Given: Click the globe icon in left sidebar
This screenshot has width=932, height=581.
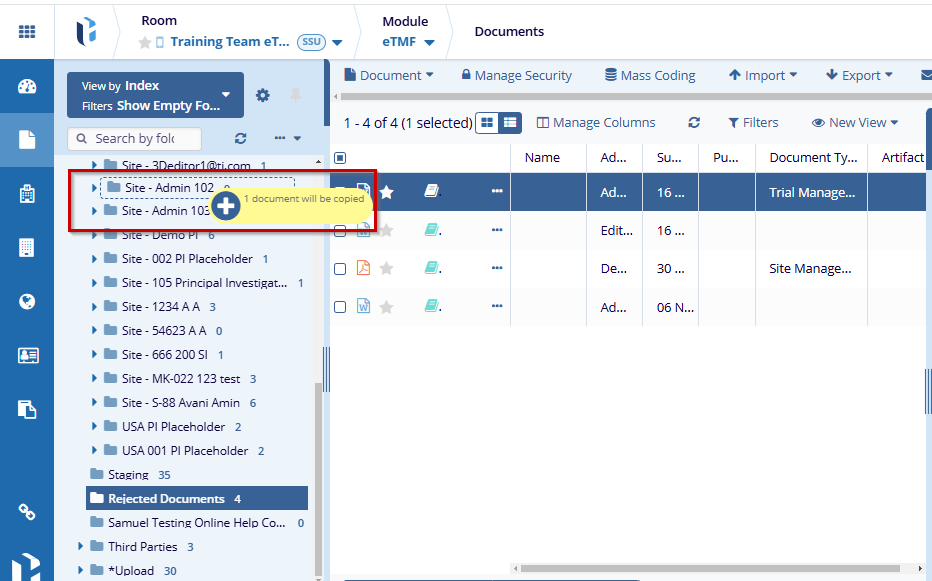Looking at the screenshot, I should tap(27, 301).
